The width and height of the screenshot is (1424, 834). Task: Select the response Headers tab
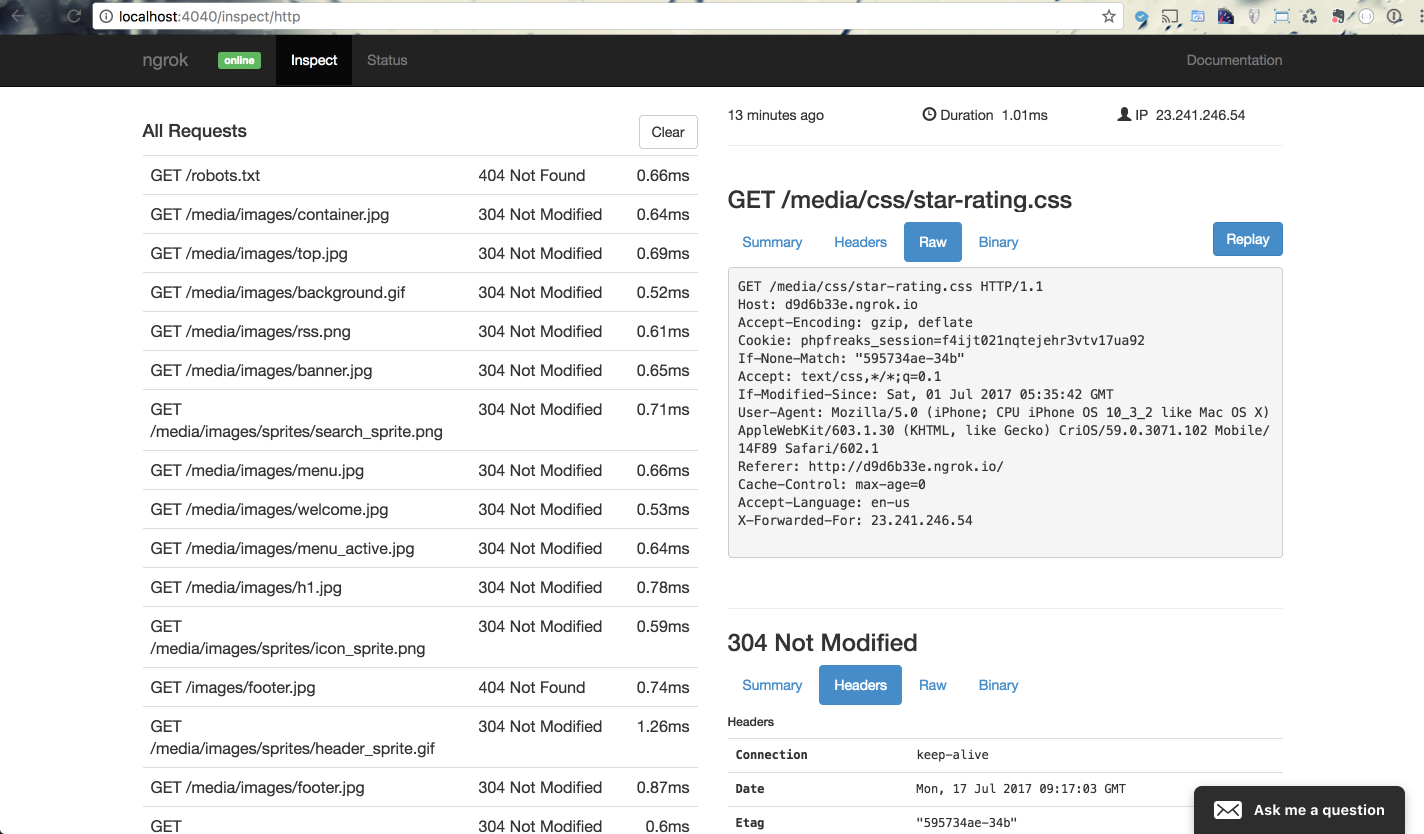tap(860, 685)
